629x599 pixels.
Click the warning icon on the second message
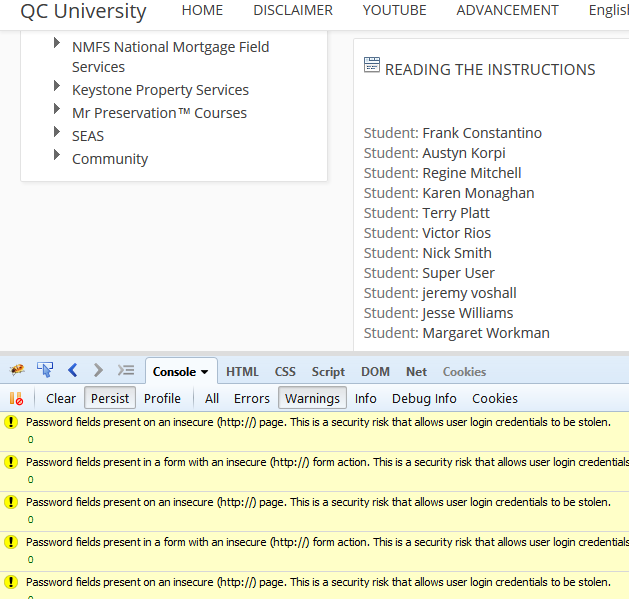click(x=11, y=462)
